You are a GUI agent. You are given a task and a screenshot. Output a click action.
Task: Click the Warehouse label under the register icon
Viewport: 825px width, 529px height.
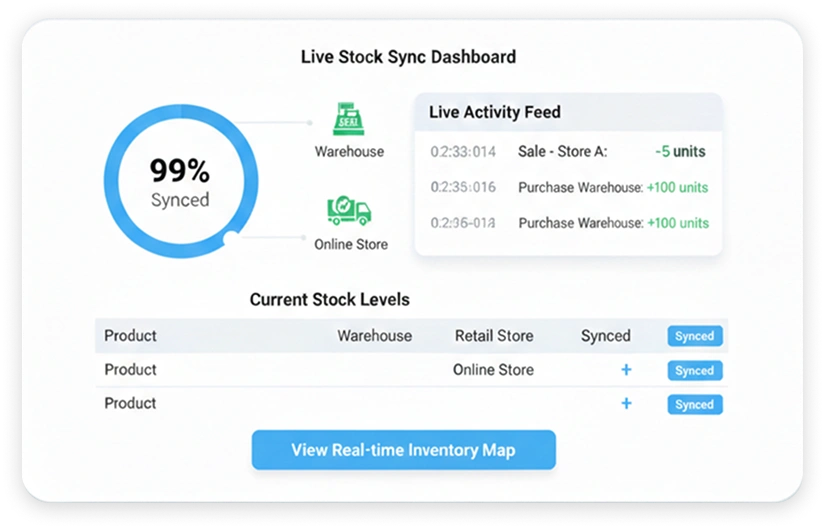click(349, 152)
